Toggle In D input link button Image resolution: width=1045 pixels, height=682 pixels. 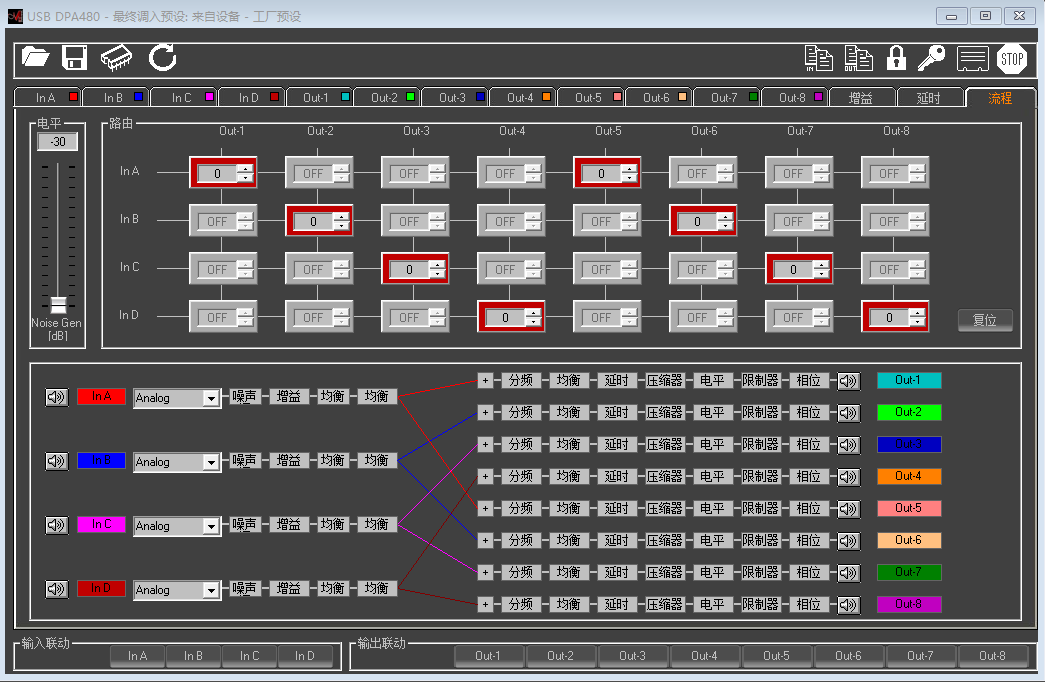click(305, 656)
